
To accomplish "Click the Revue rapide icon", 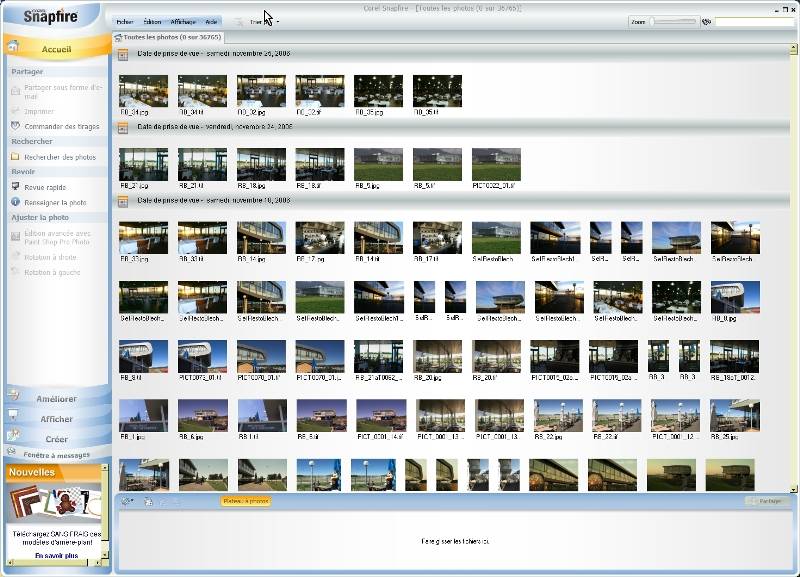I will pyautogui.click(x=15, y=186).
